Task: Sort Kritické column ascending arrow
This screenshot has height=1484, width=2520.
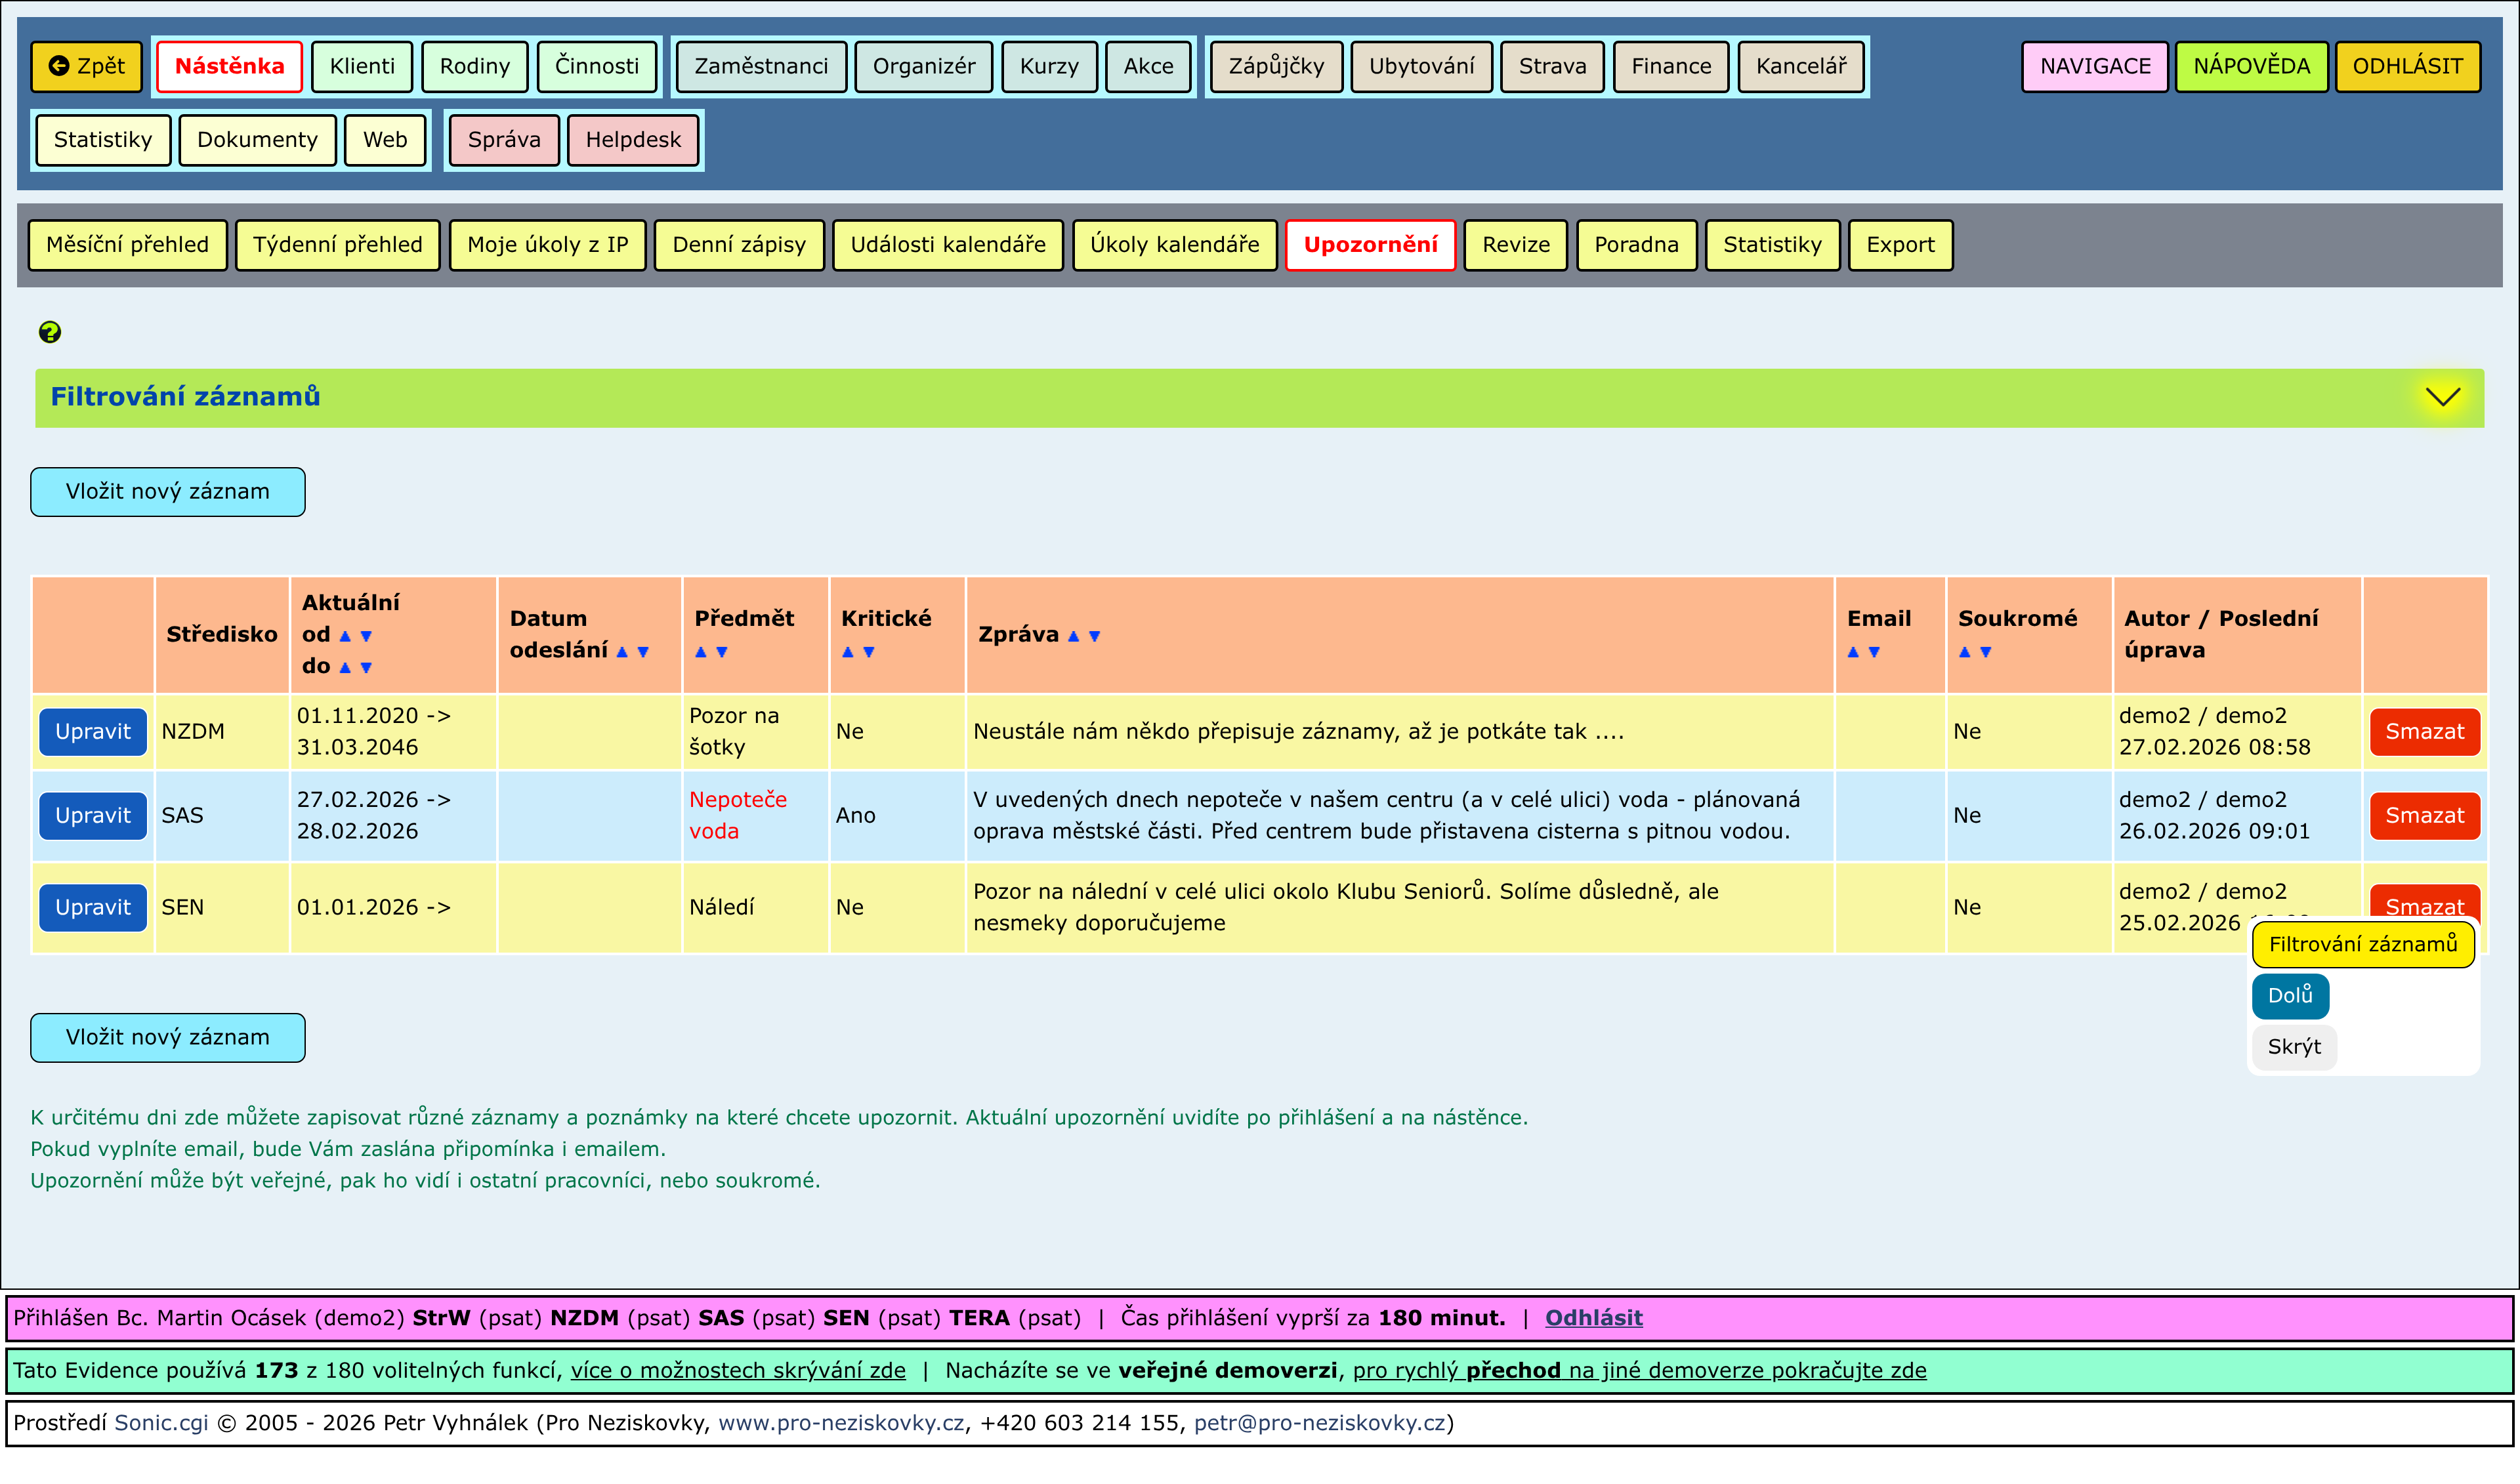Action: pos(848,652)
